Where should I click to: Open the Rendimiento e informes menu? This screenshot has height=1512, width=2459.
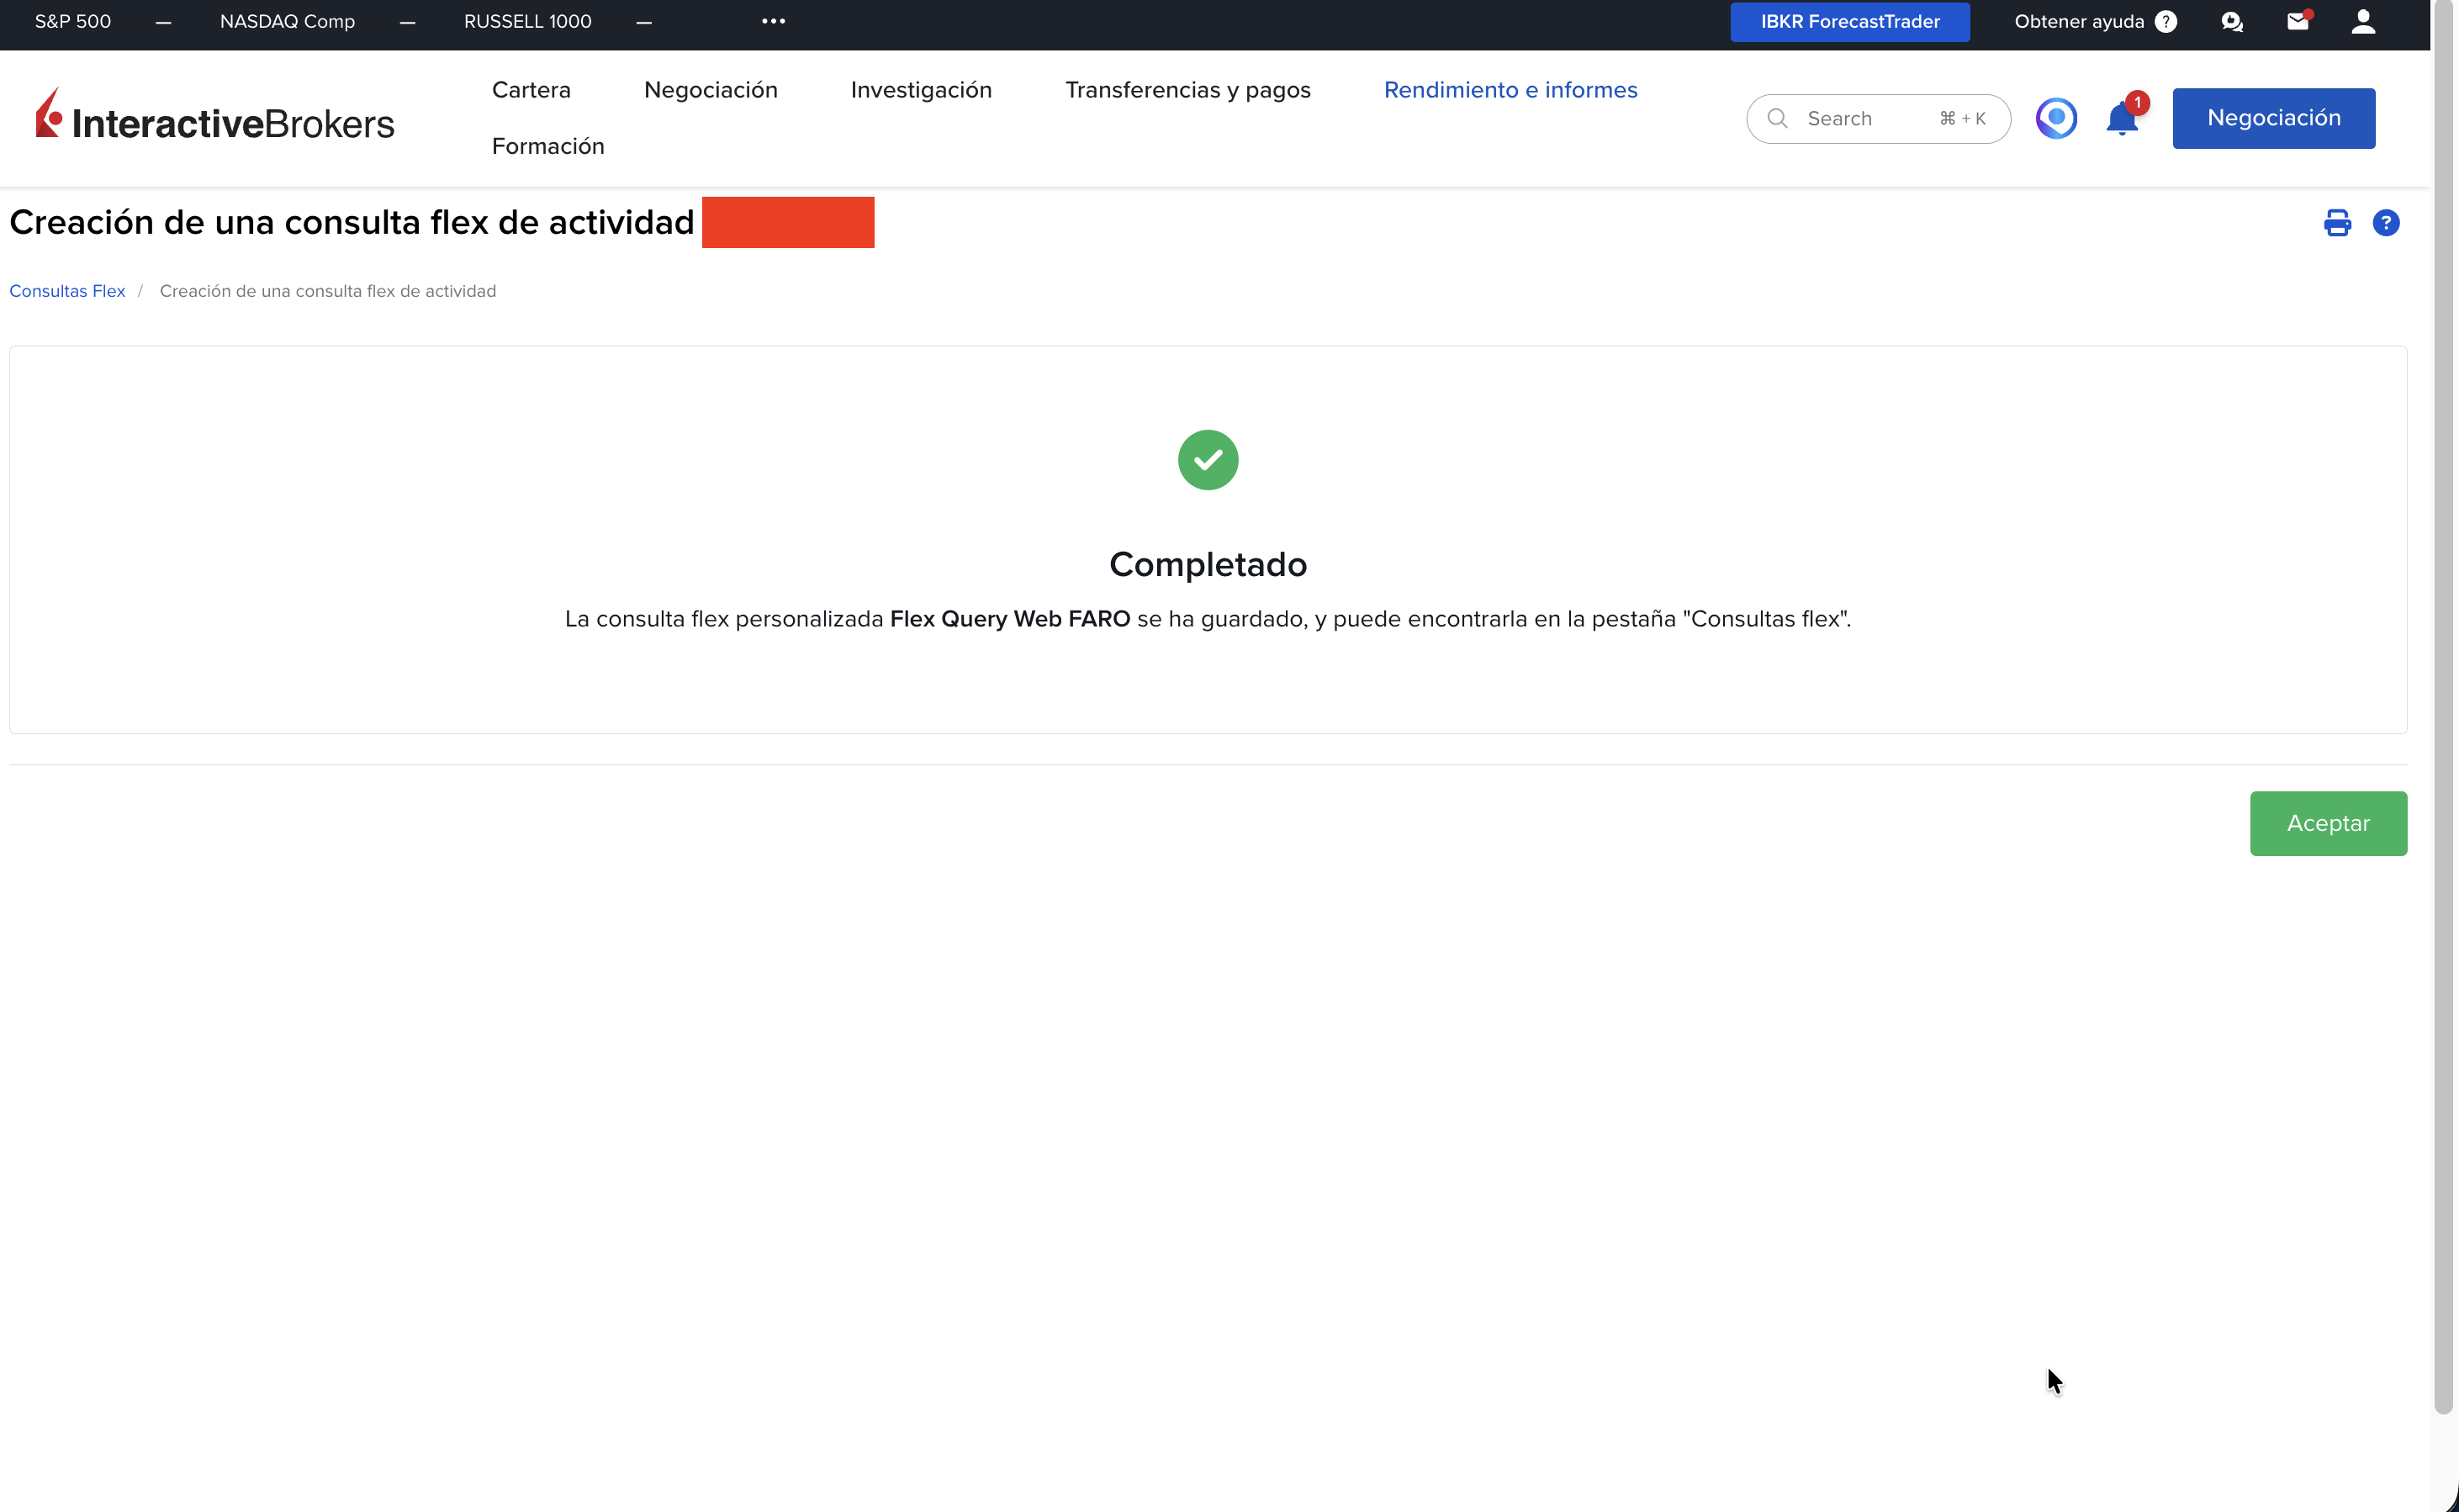[1510, 90]
